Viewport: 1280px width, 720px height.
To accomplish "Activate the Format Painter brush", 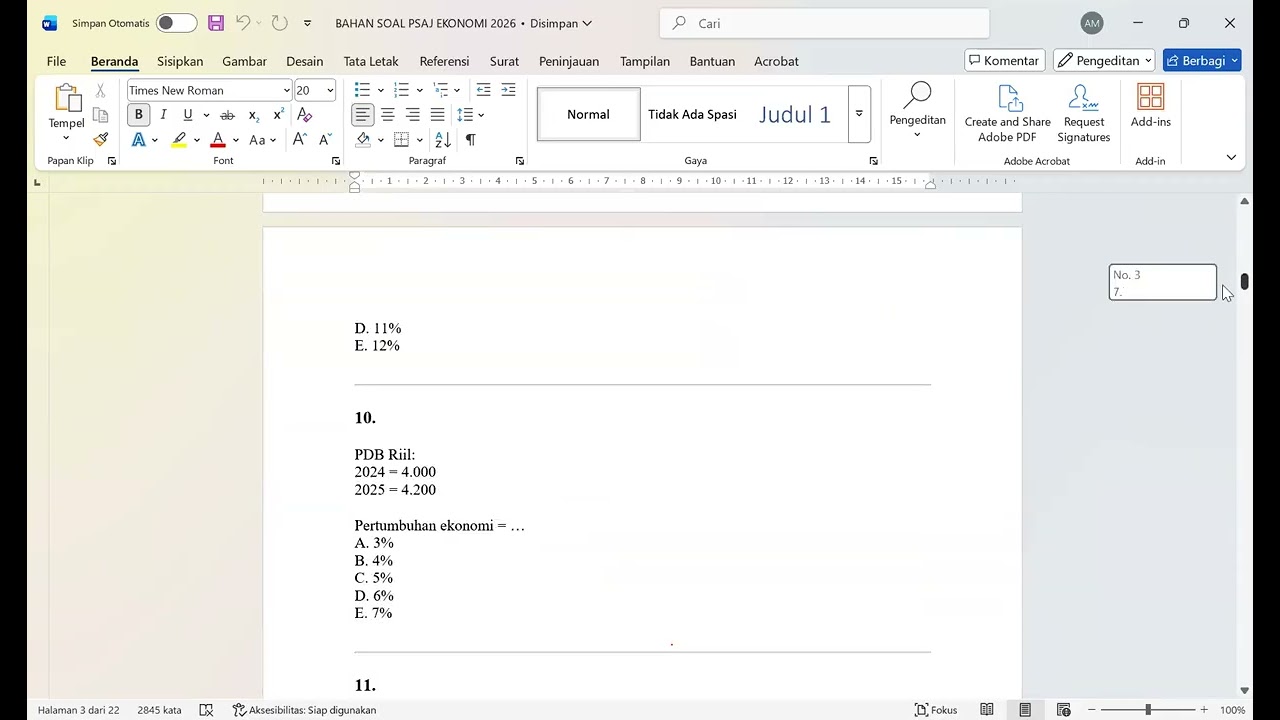I will click(x=100, y=140).
